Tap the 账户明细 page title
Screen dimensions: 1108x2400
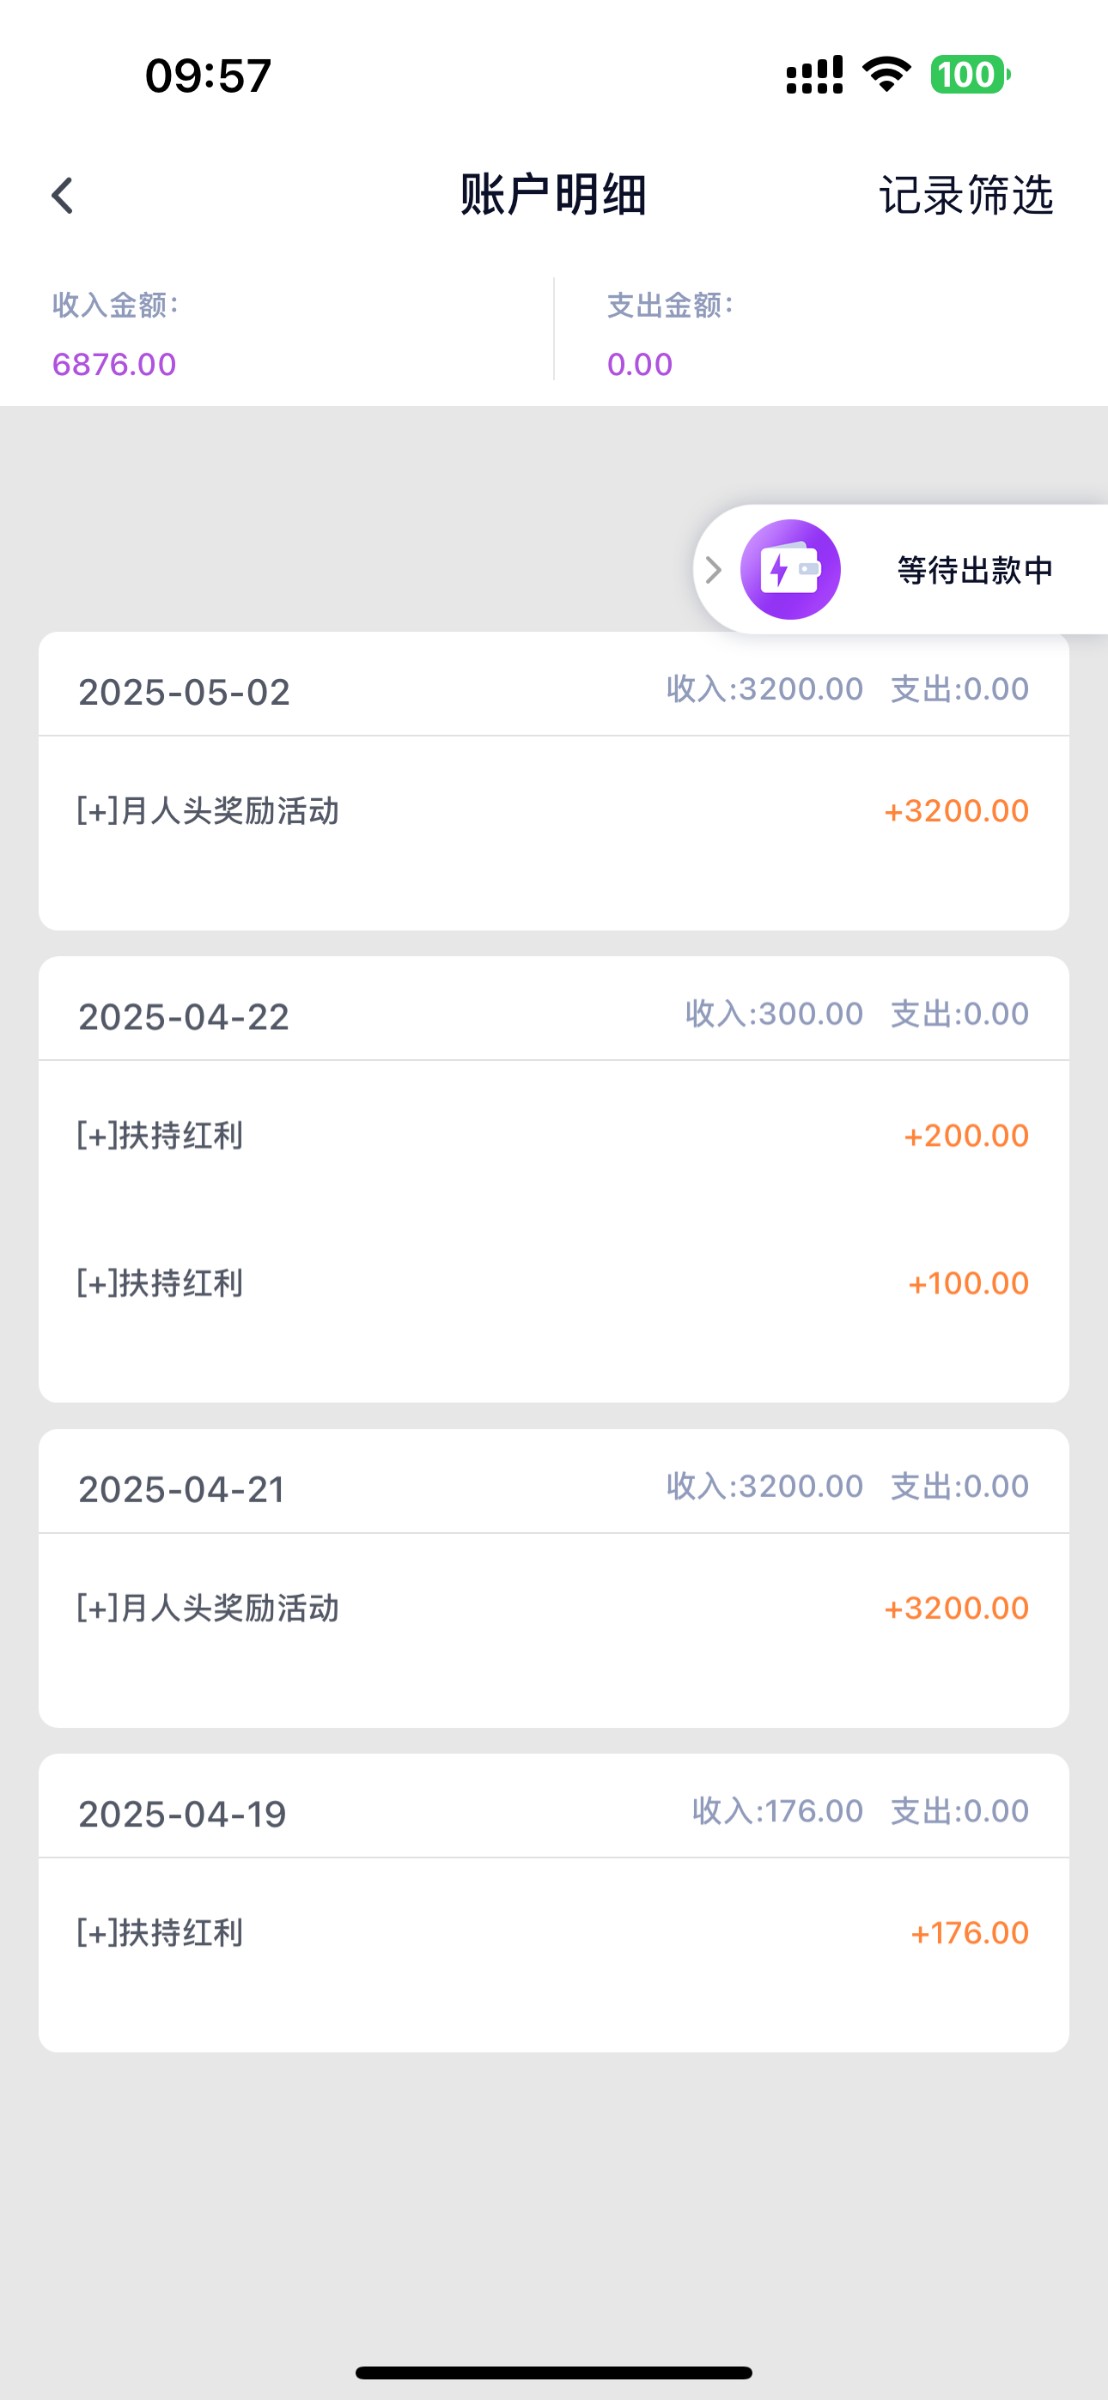pyautogui.click(x=553, y=195)
